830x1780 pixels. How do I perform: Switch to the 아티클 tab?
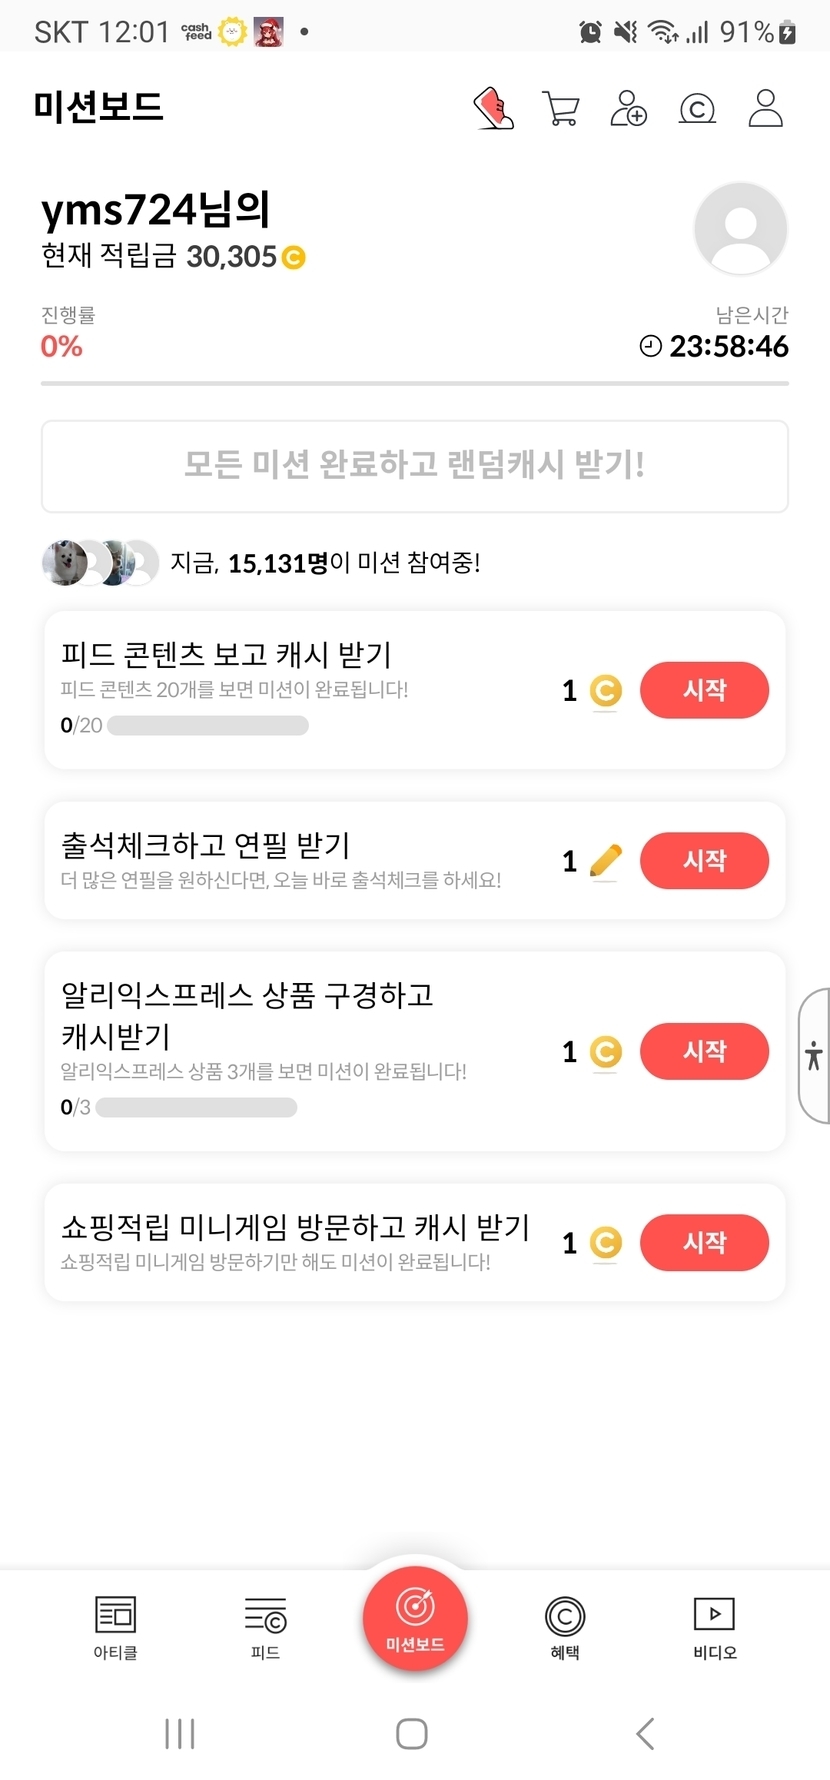pyautogui.click(x=115, y=1627)
